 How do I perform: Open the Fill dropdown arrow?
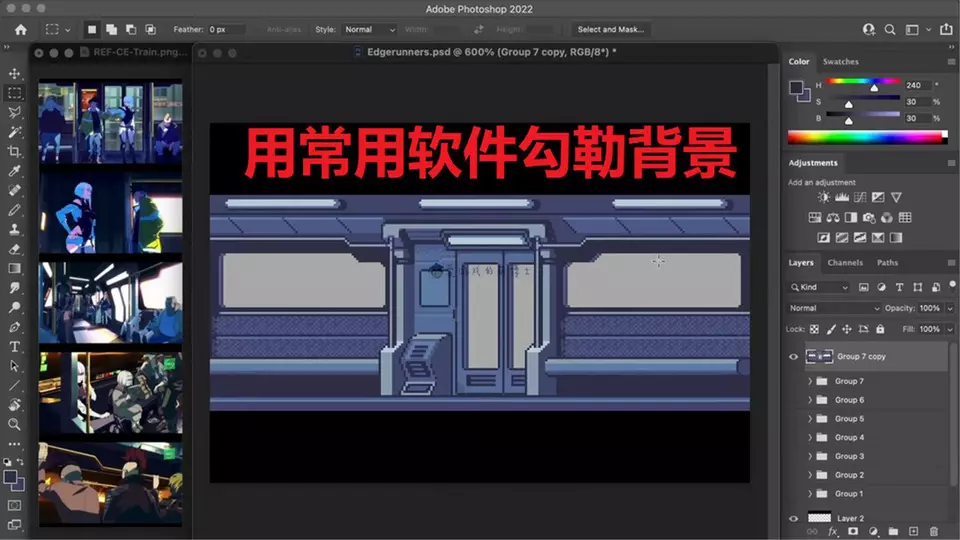point(950,329)
